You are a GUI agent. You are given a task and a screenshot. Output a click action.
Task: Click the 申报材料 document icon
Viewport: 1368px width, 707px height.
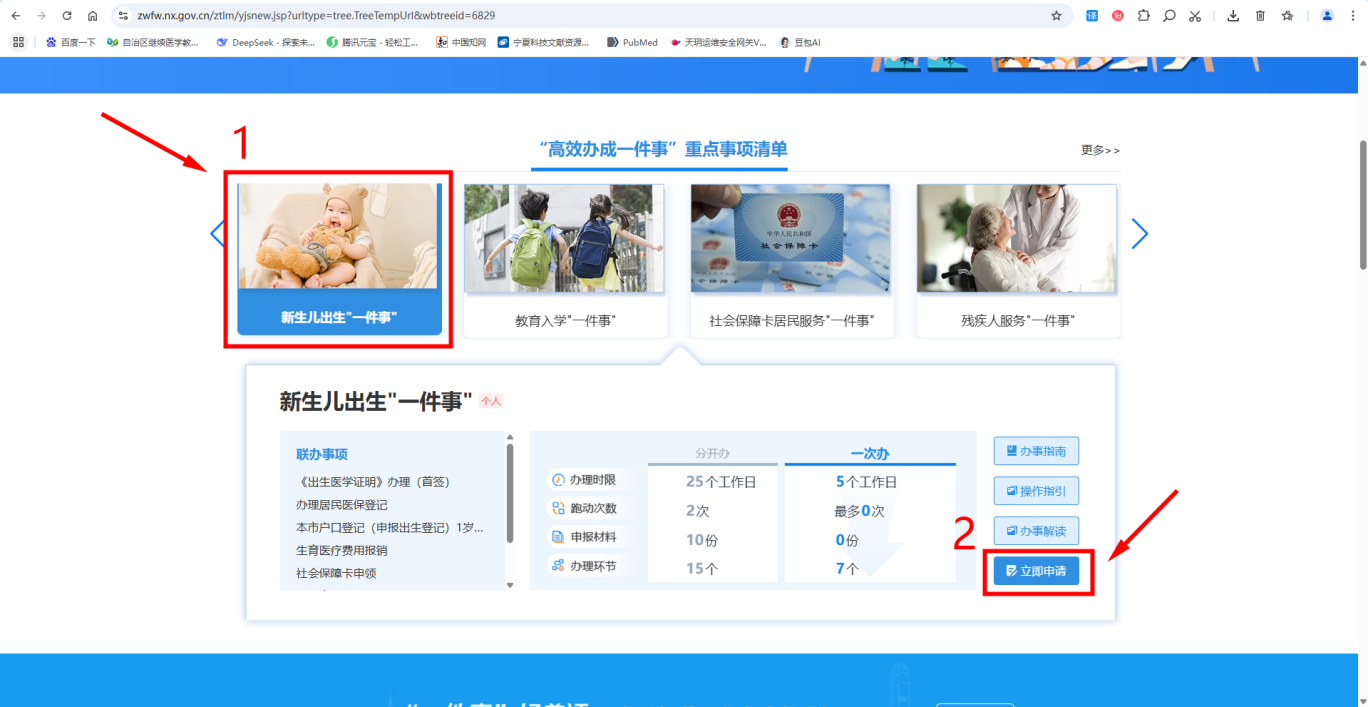[x=558, y=537]
